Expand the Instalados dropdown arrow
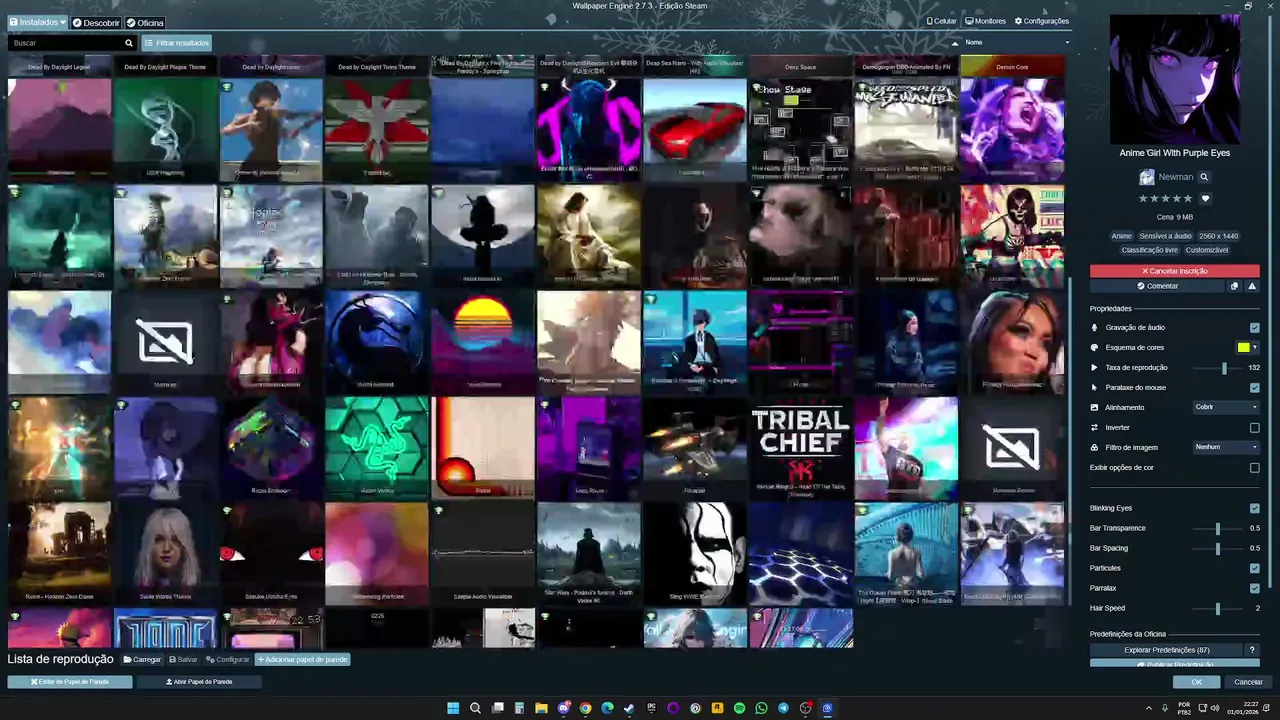1280x720 pixels. 62,22
